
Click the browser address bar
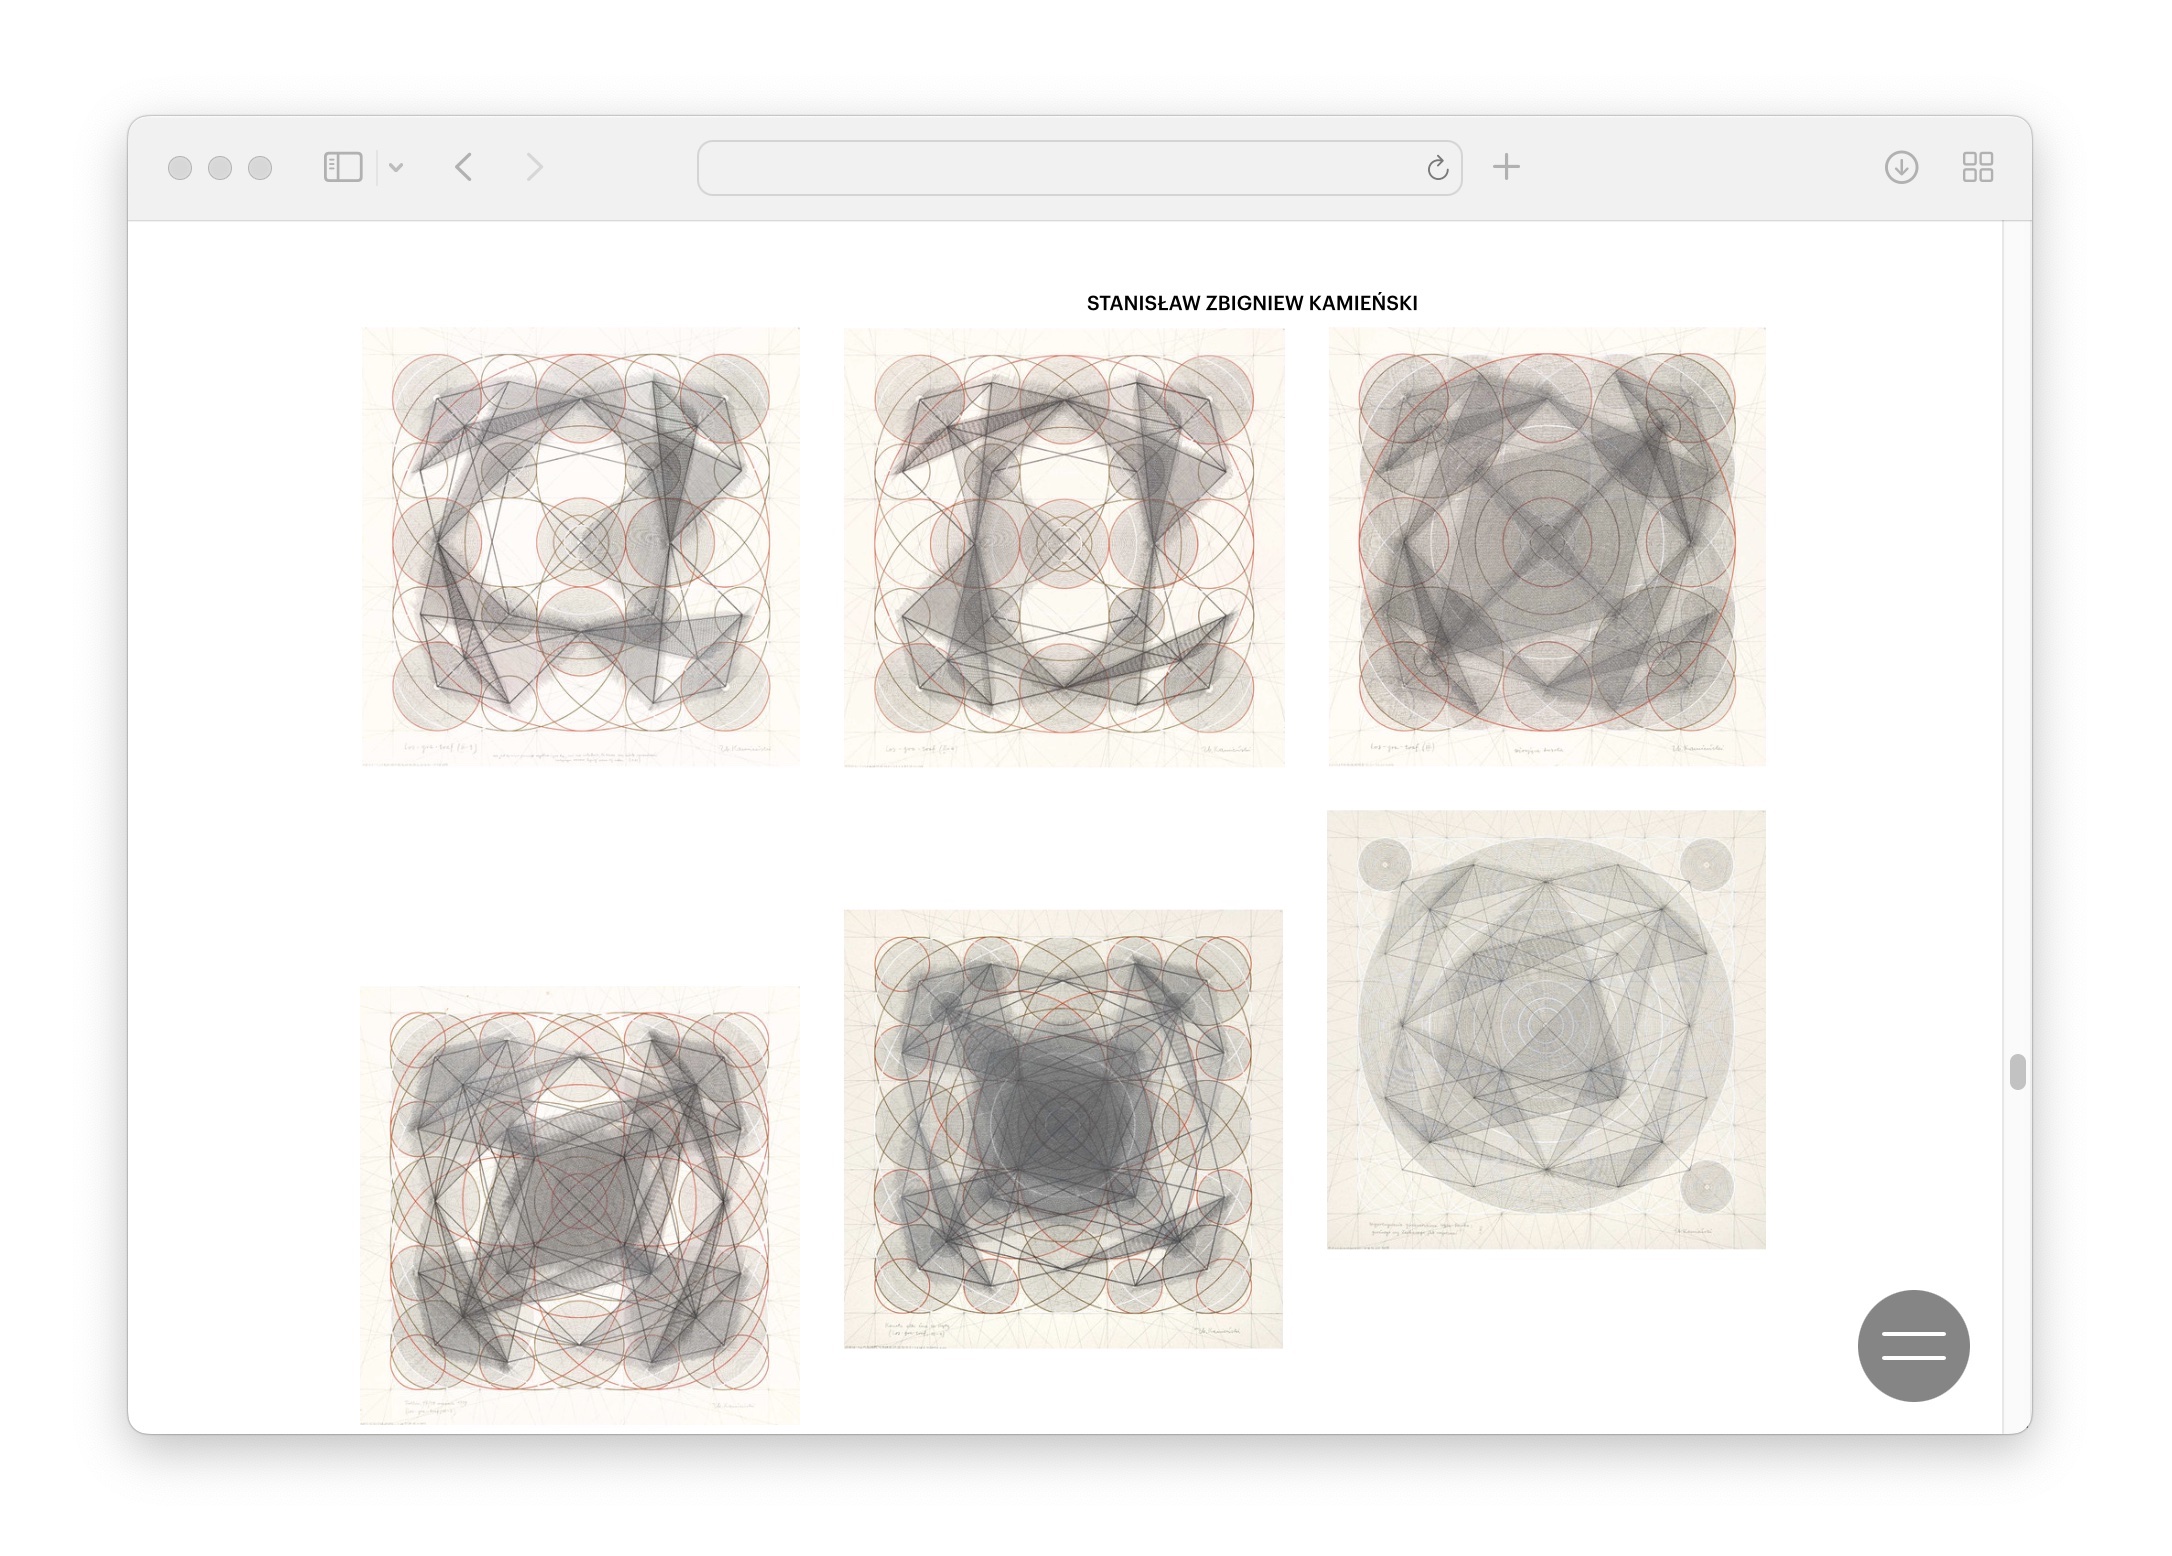(x=1060, y=168)
